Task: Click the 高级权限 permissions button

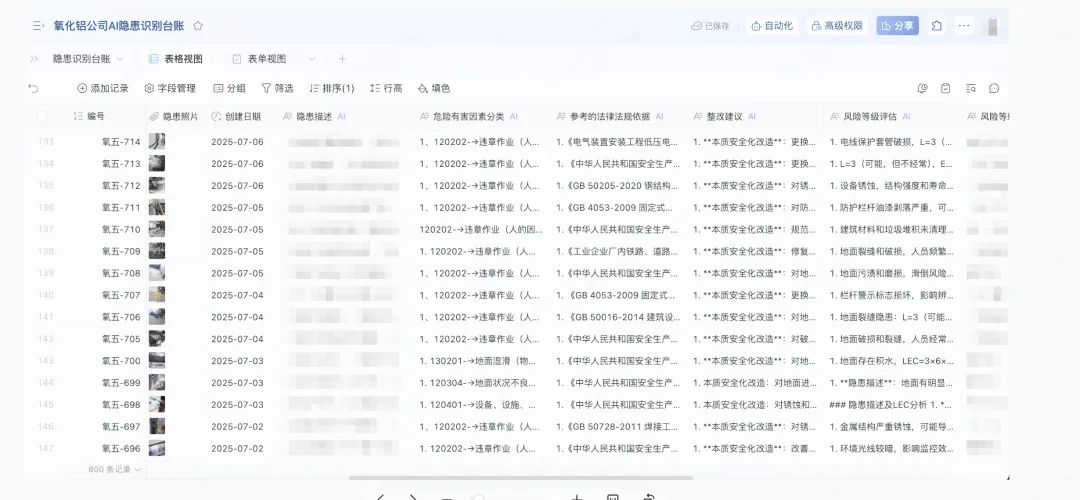Action: point(837,26)
